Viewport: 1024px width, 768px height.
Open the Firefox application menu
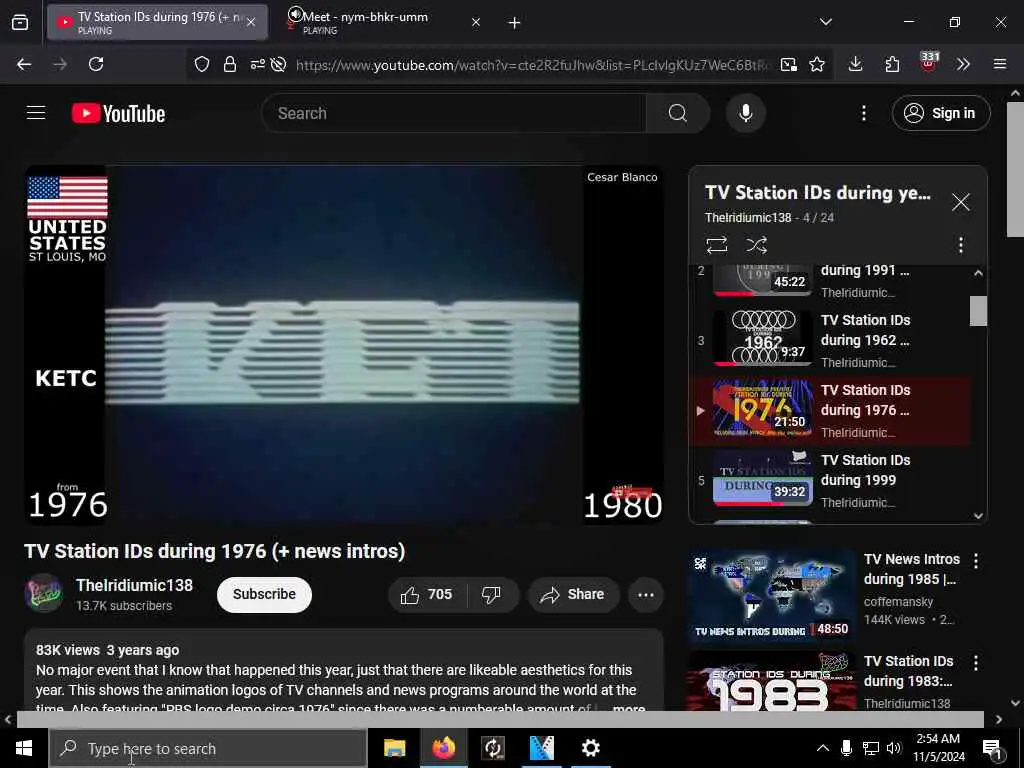(1000, 64)
